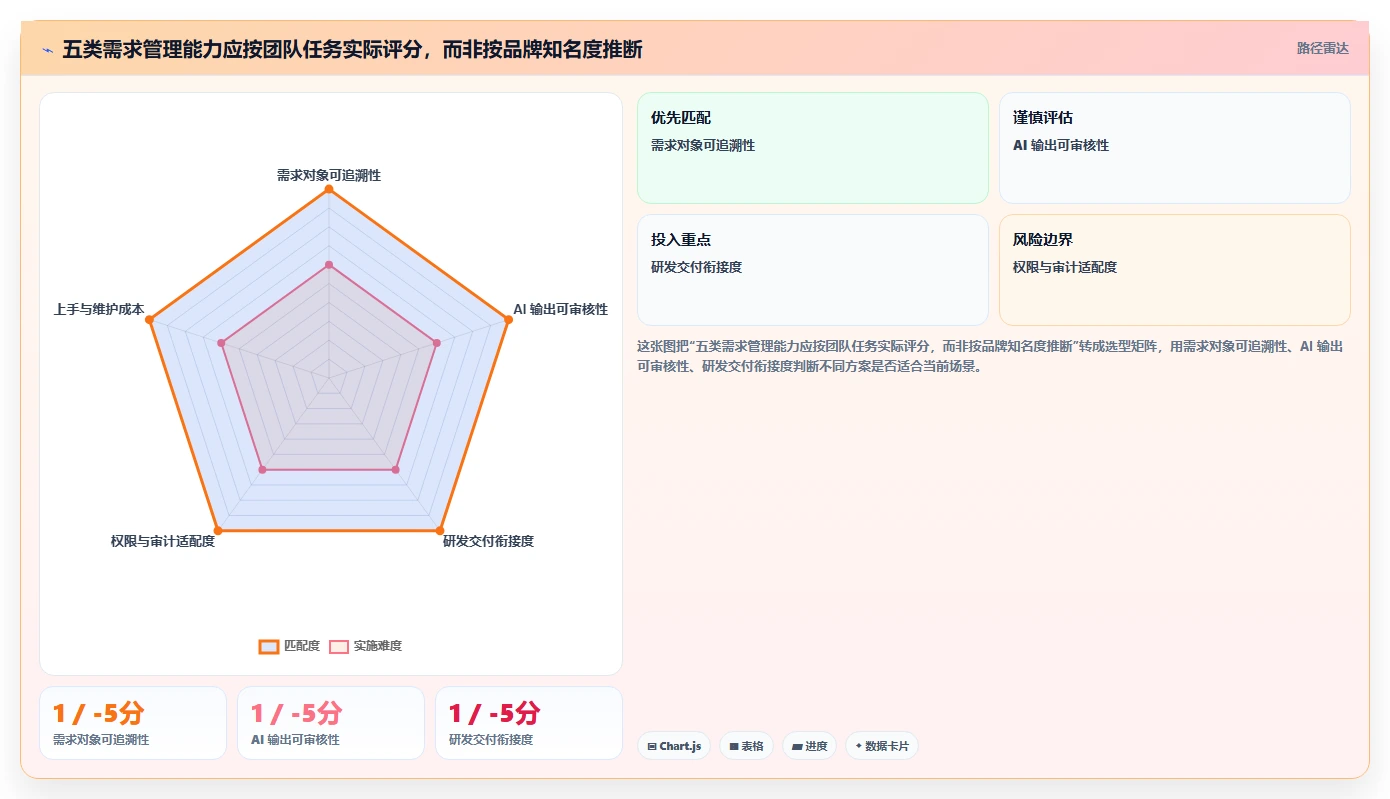Toggle the 实施难度 dataset in the chart legend

tap(366, 646)
